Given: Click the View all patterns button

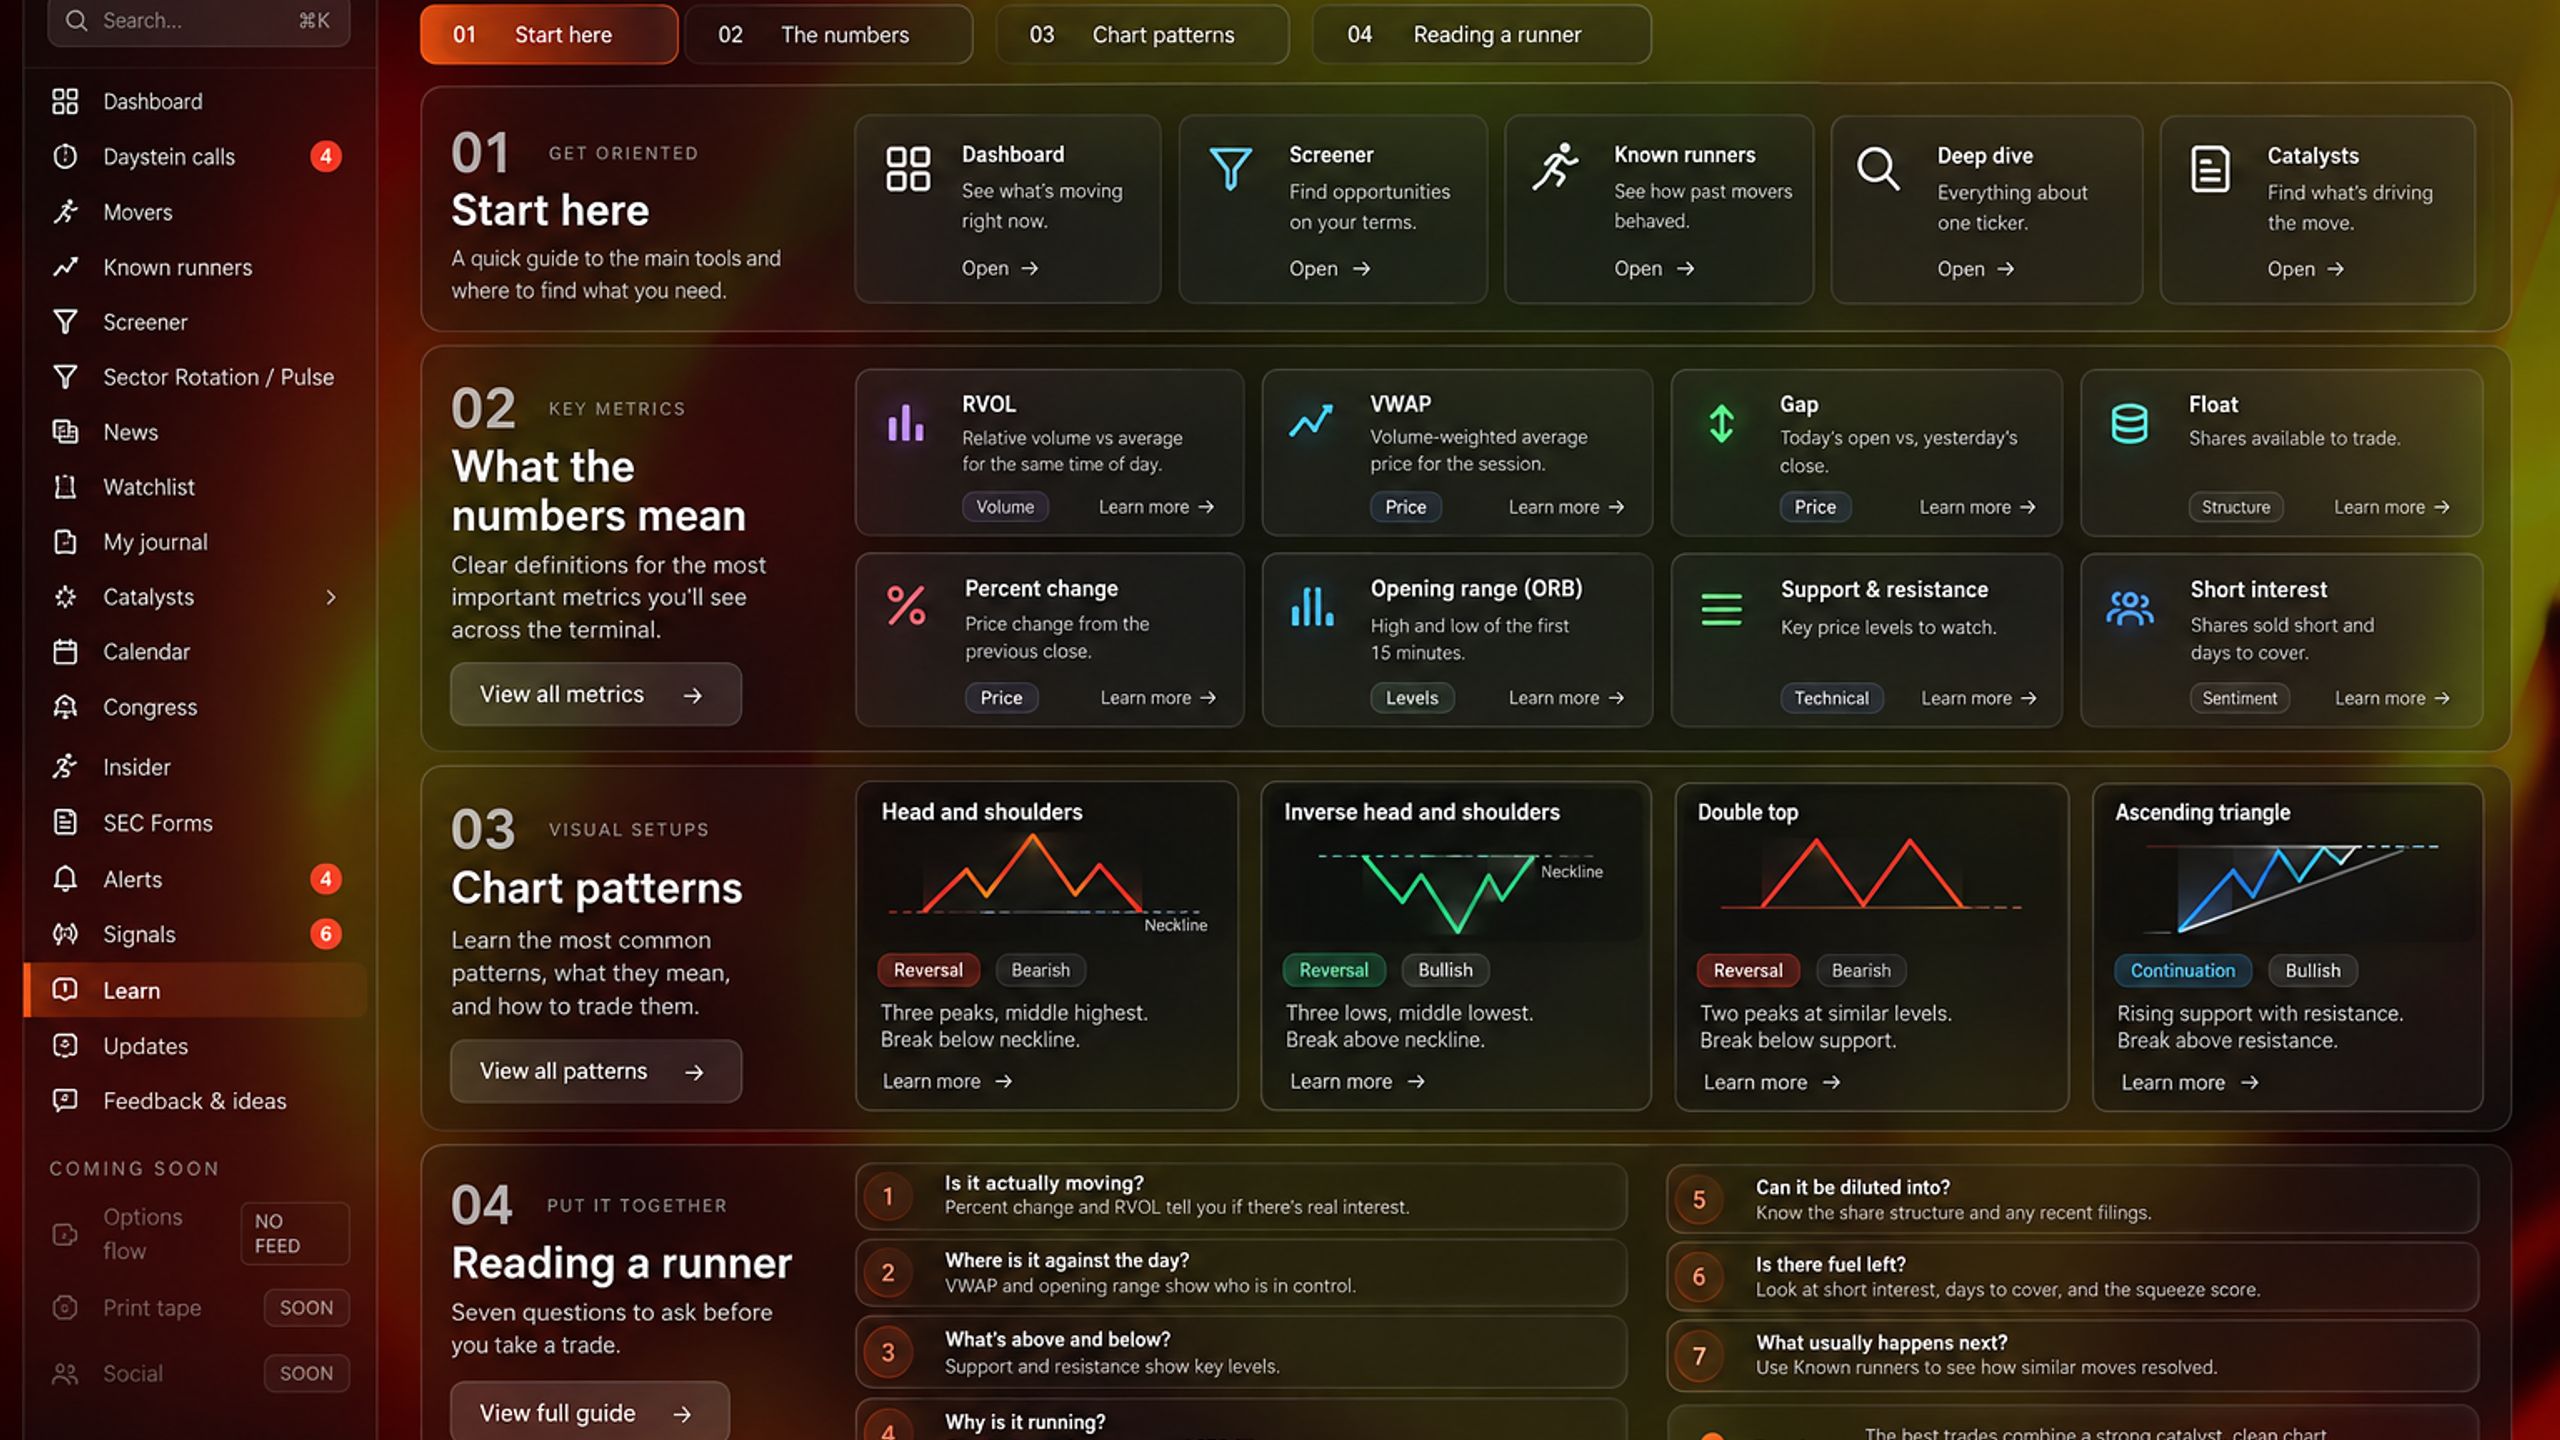Looking at the screenshot, I should coord(596,1071).
